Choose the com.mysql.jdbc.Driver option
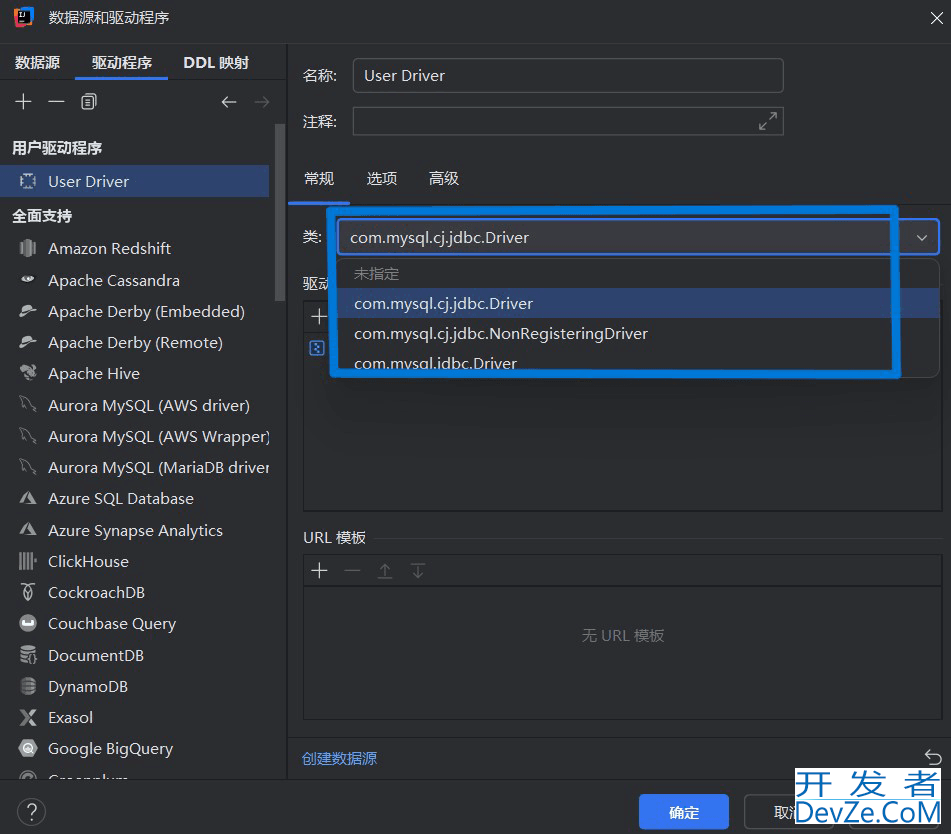The image size is (951, 834). (x=435, y=363)
